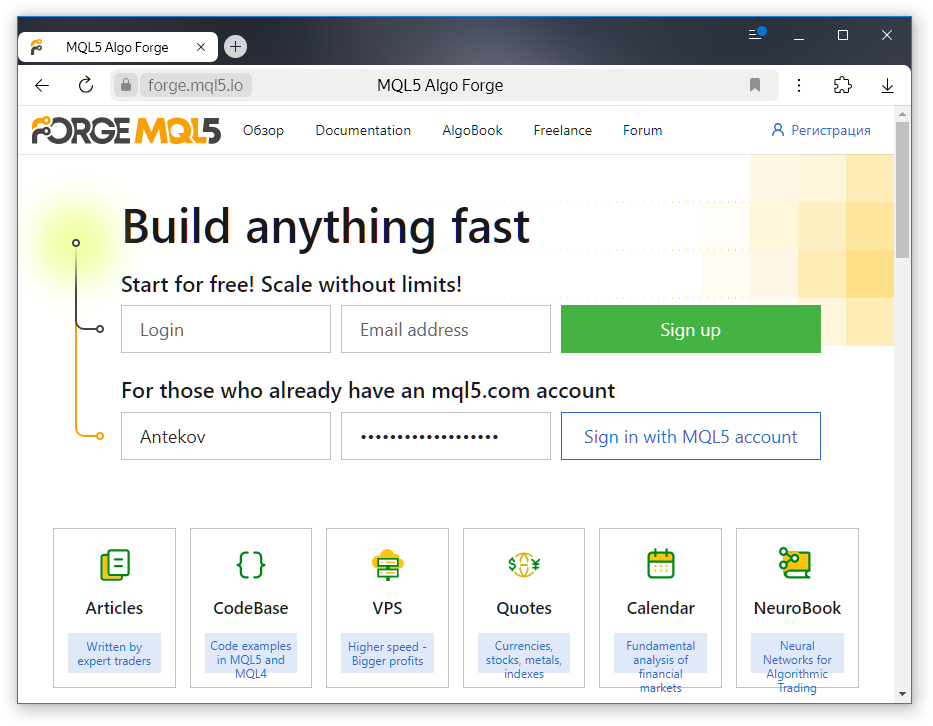
Task: Click the Antekov username field
Action: click(226, 436)
